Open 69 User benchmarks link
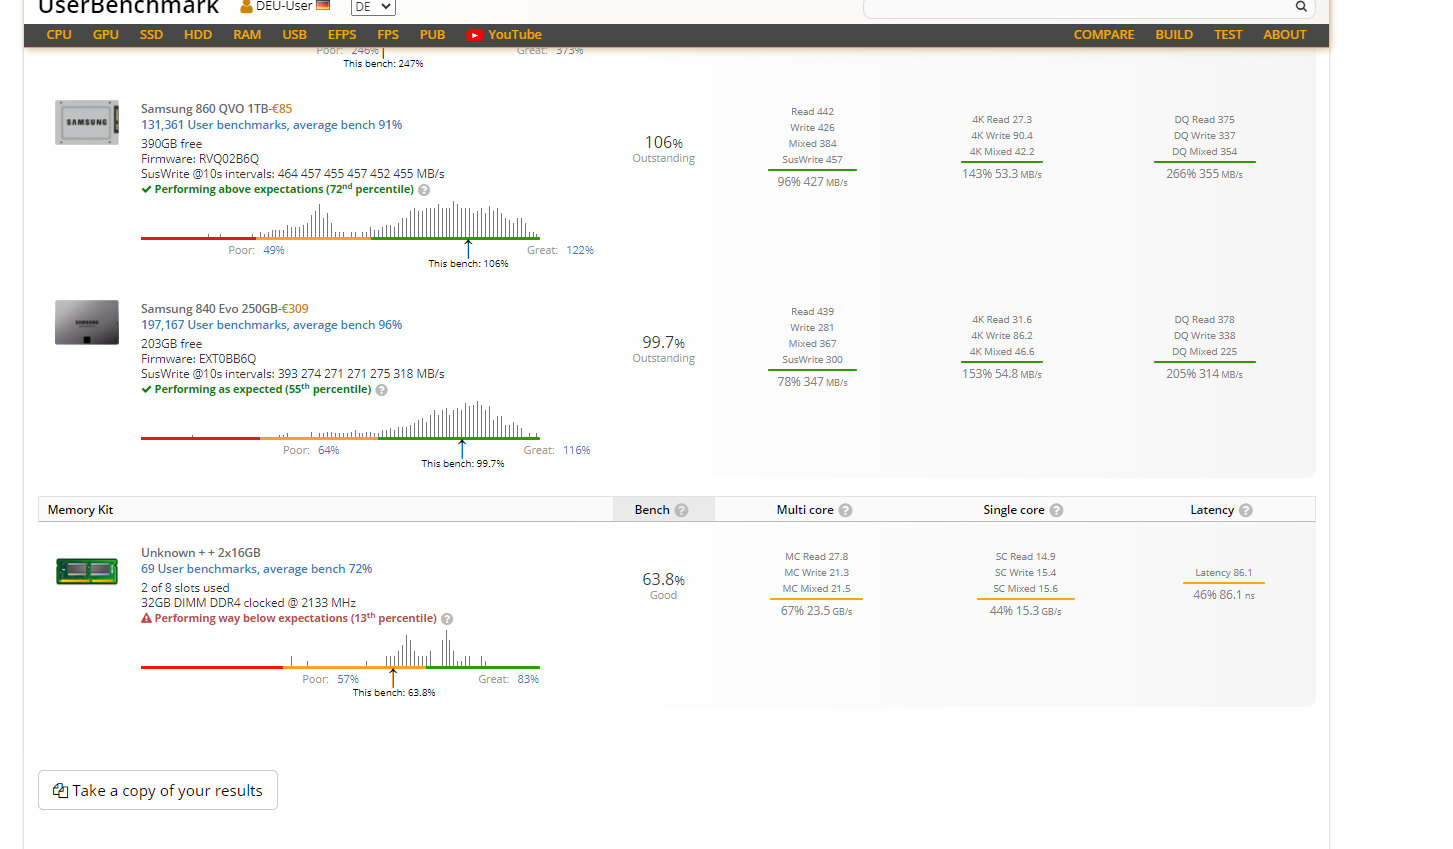Screen dimensions: 1453x849 (256, 569)
